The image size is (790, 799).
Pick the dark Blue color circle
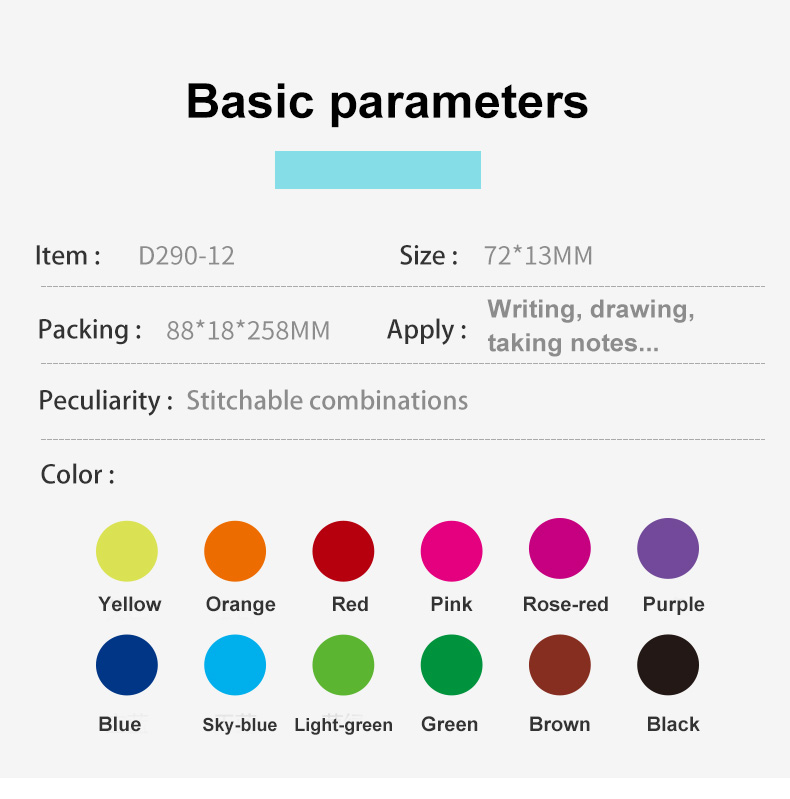[x=127, y=665]
